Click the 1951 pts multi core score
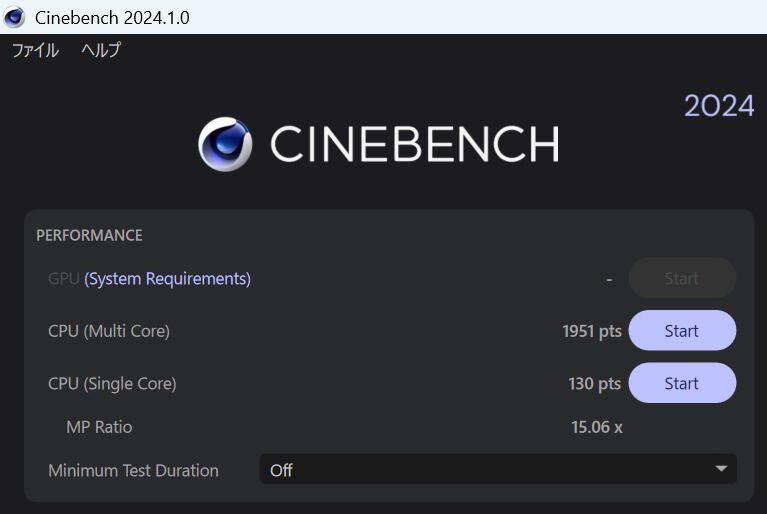Image resolution: width=767 pixels, height=514 pixels. [592, 331]
